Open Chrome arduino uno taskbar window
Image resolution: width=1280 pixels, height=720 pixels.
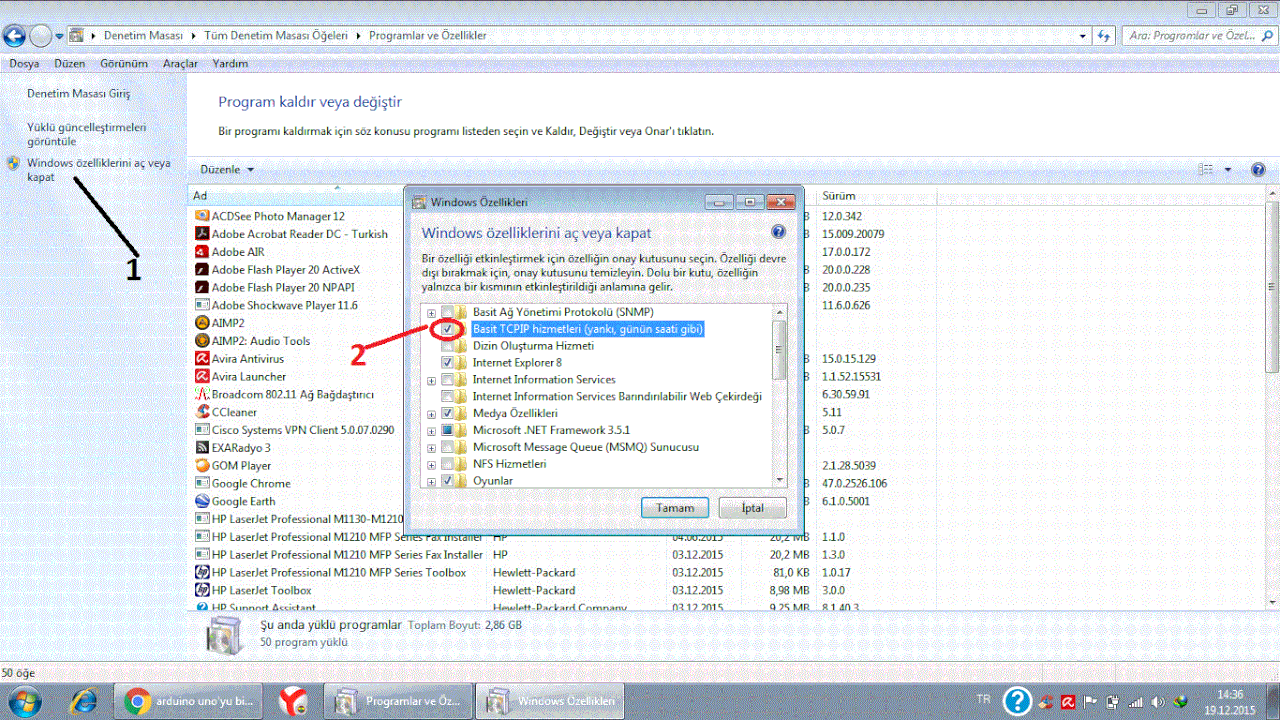(189, 701)
